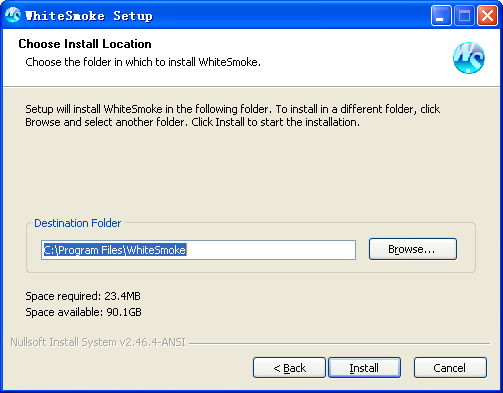Close the WhiteSmoke Setup window
This screenshot has height=393, width=503.
[487, 15]
